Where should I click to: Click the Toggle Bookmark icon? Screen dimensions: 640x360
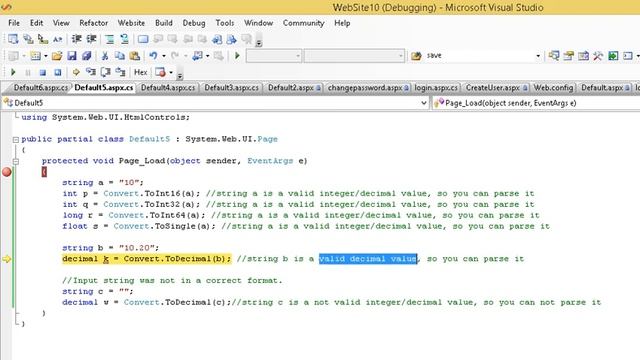(x=143, y=39)
